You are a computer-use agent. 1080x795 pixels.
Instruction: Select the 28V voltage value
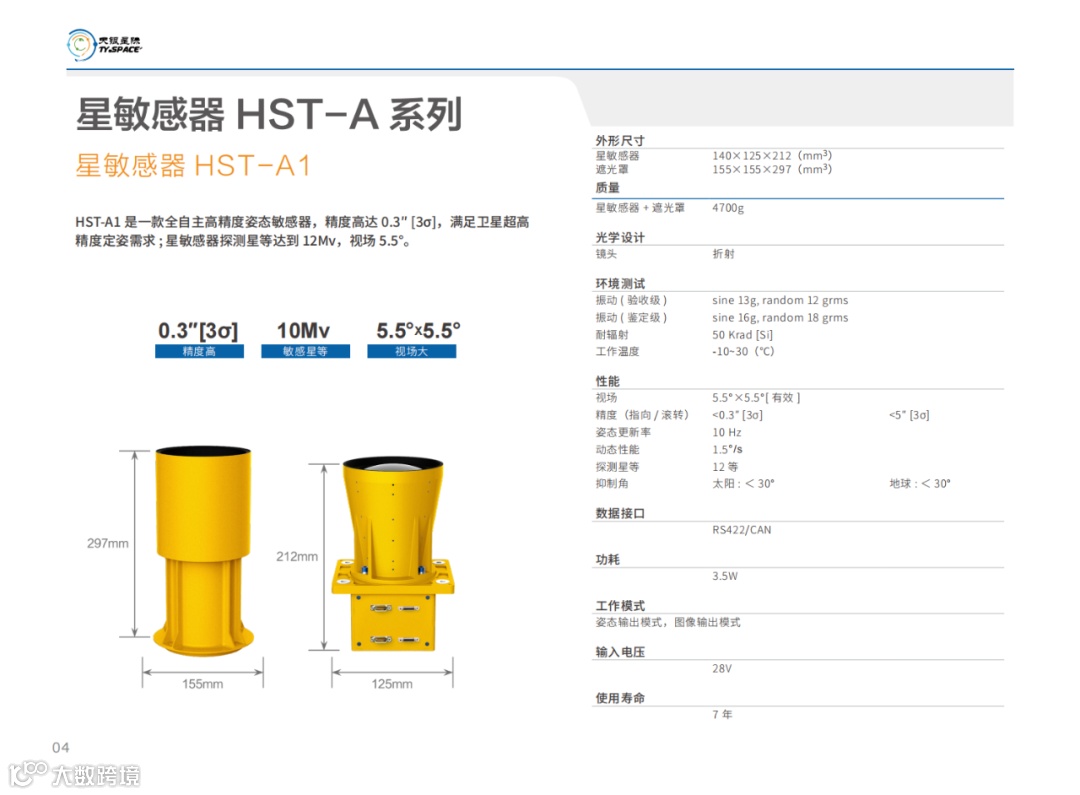pos(722,668)
